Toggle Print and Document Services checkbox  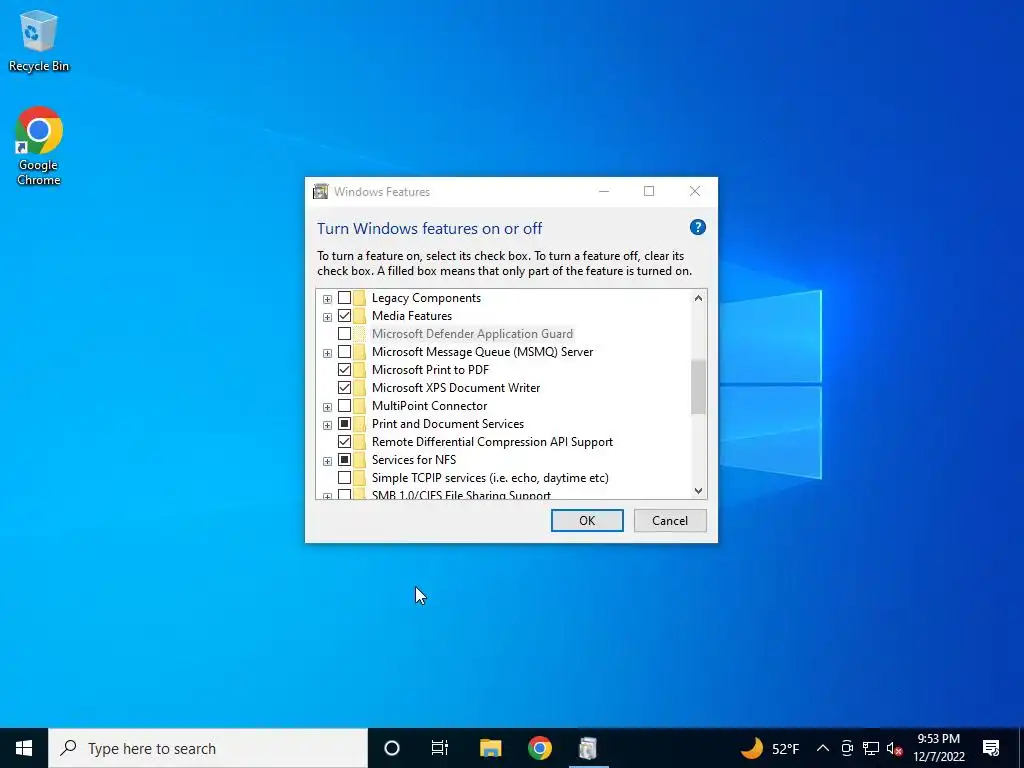[344, 424]
